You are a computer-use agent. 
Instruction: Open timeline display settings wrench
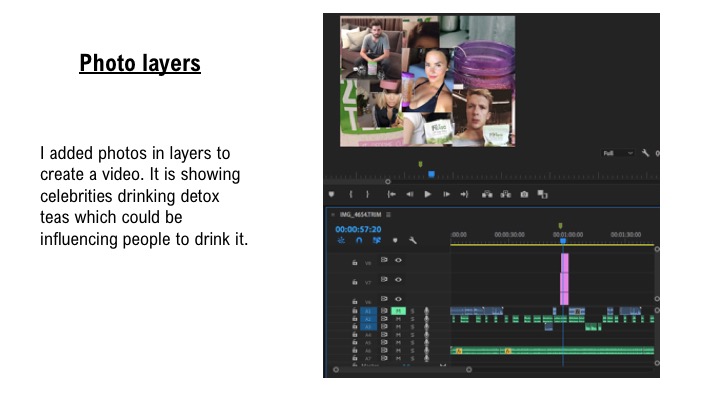coord(412,240)
